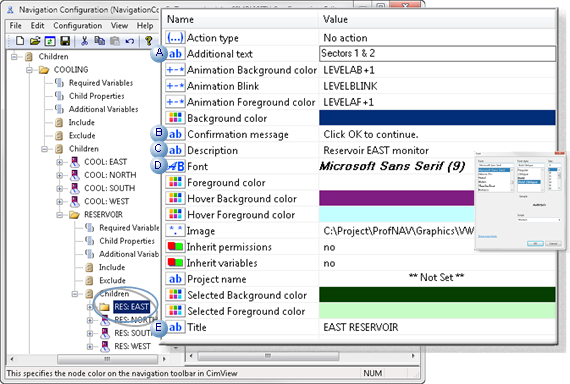Click the Save floppy disk icon
The height and width of the screenshot is (384, 570).
[65, 41]
